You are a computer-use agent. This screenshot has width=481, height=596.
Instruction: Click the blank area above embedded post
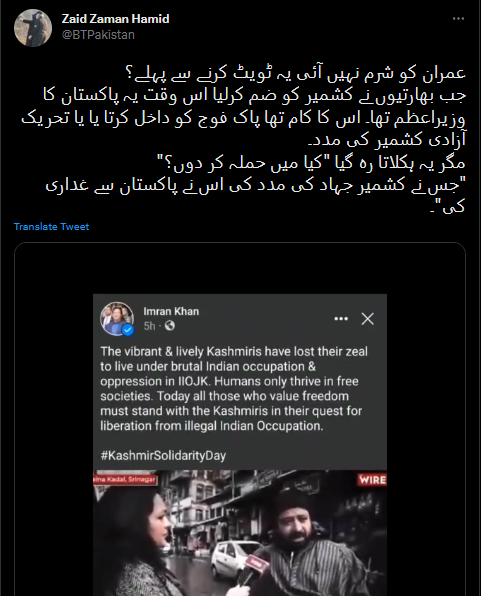(240, 268)
